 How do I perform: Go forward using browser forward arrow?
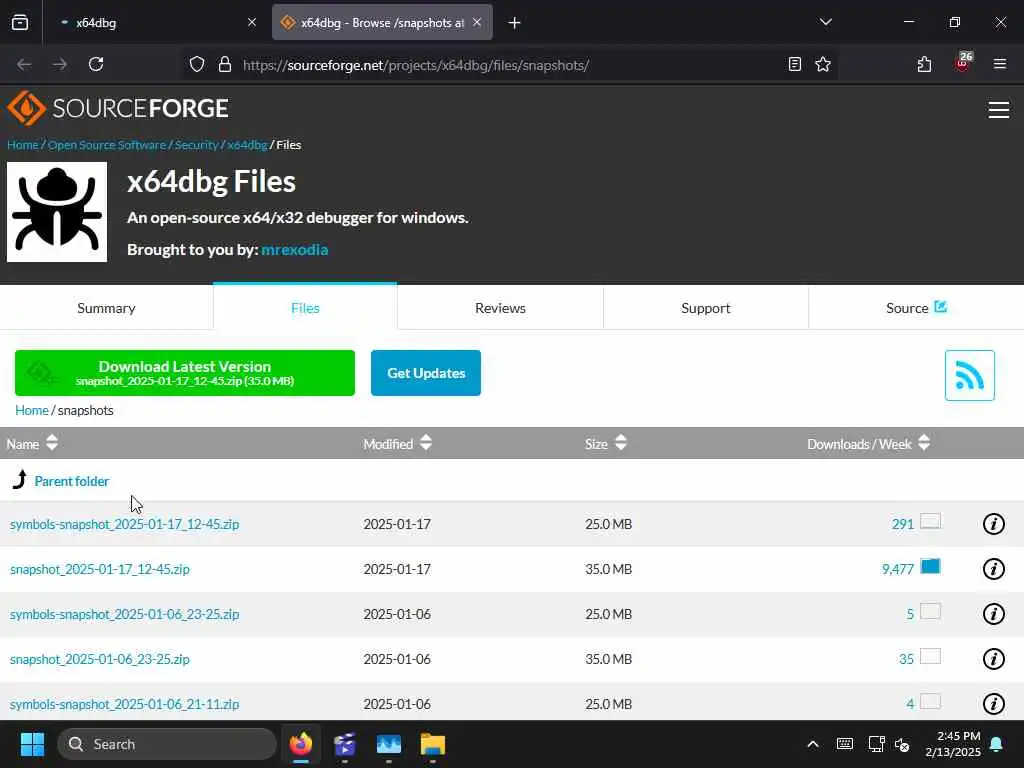point(60,65)
